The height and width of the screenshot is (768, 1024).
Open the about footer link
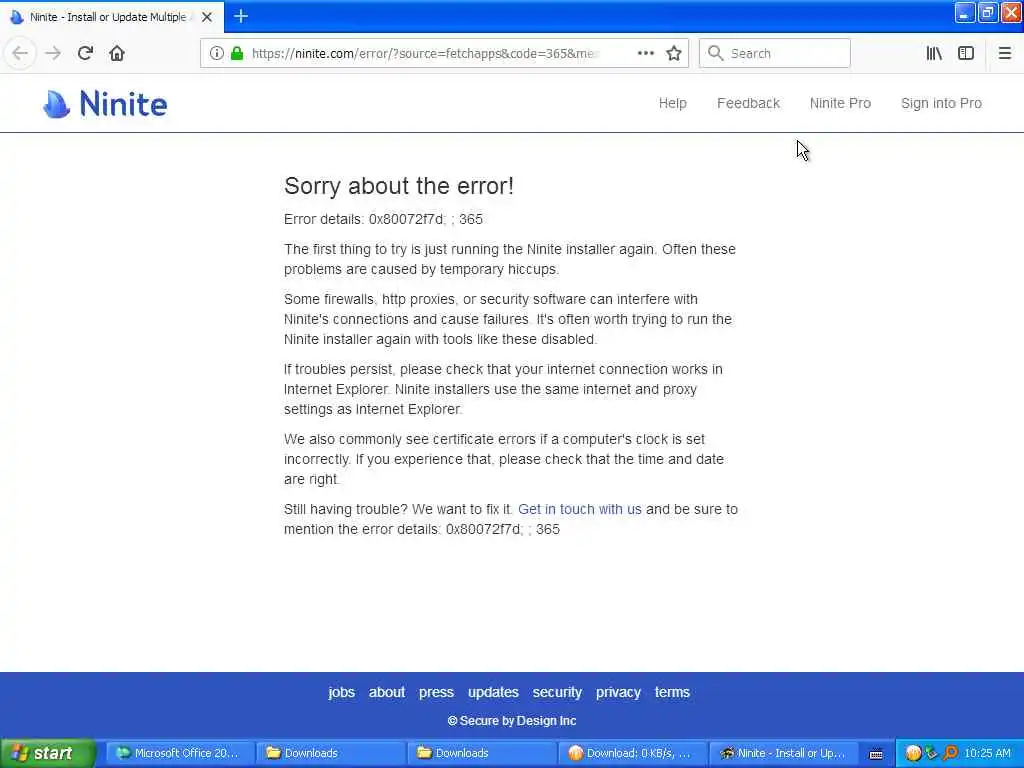coord(387,692)
